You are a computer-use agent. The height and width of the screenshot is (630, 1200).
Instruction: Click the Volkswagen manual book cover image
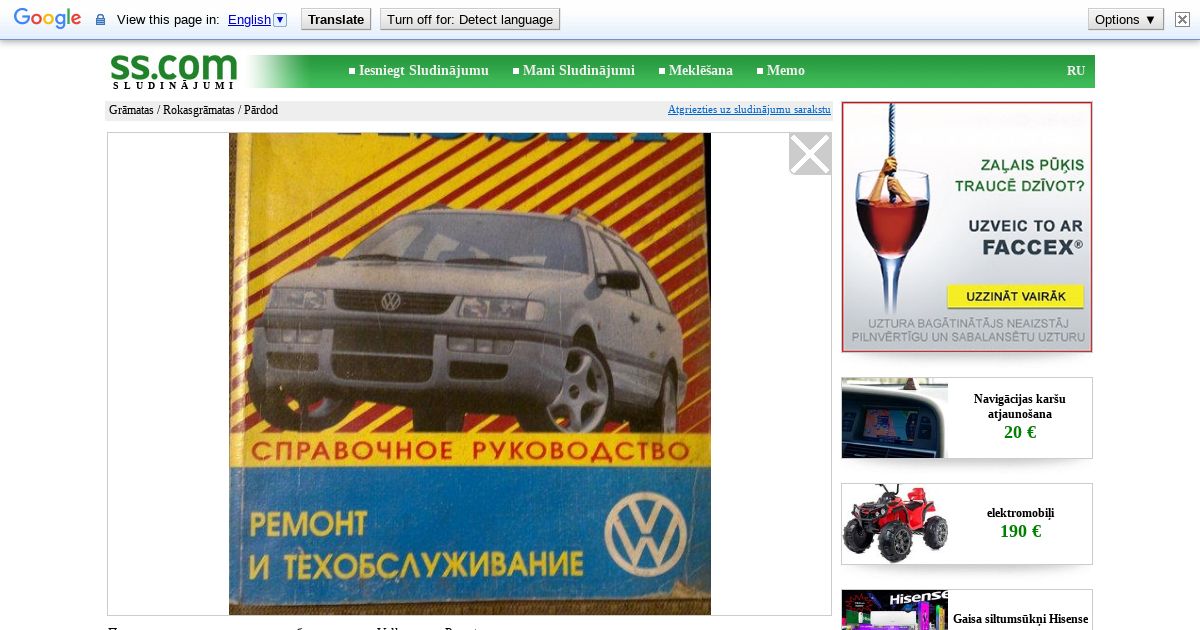pyautogui.click(x=470, y=374)
